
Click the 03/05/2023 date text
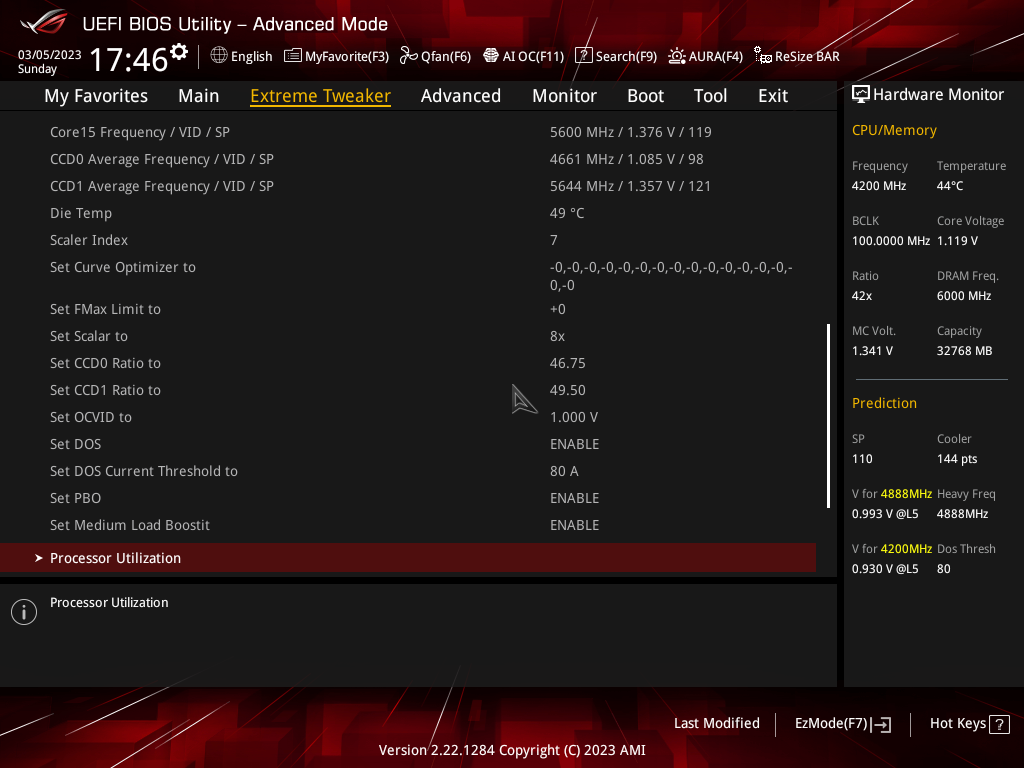50,54
